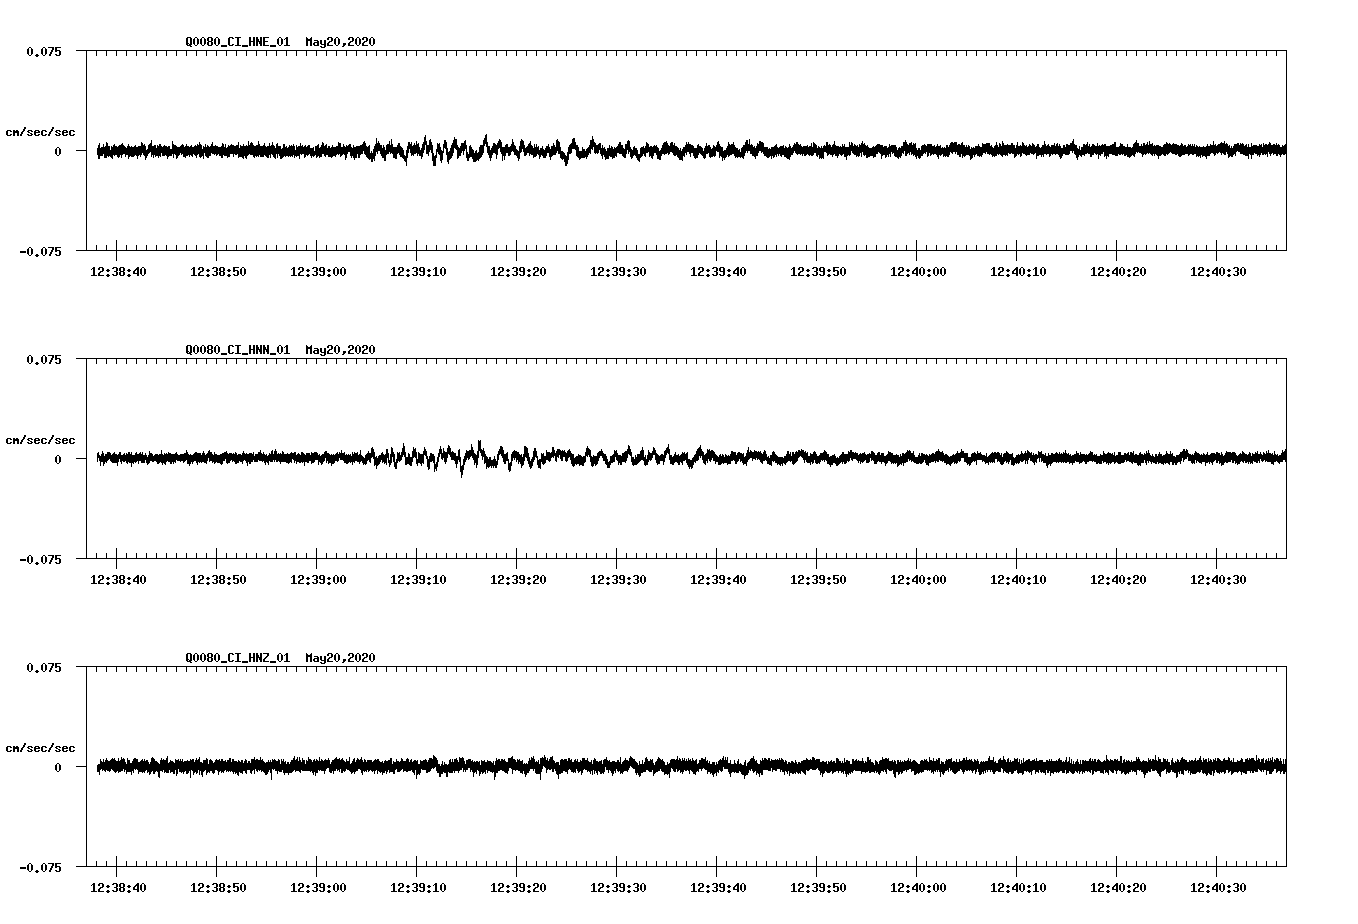
Task: Select the 0.075 label on HNZ plot
Action: (44, 667)
